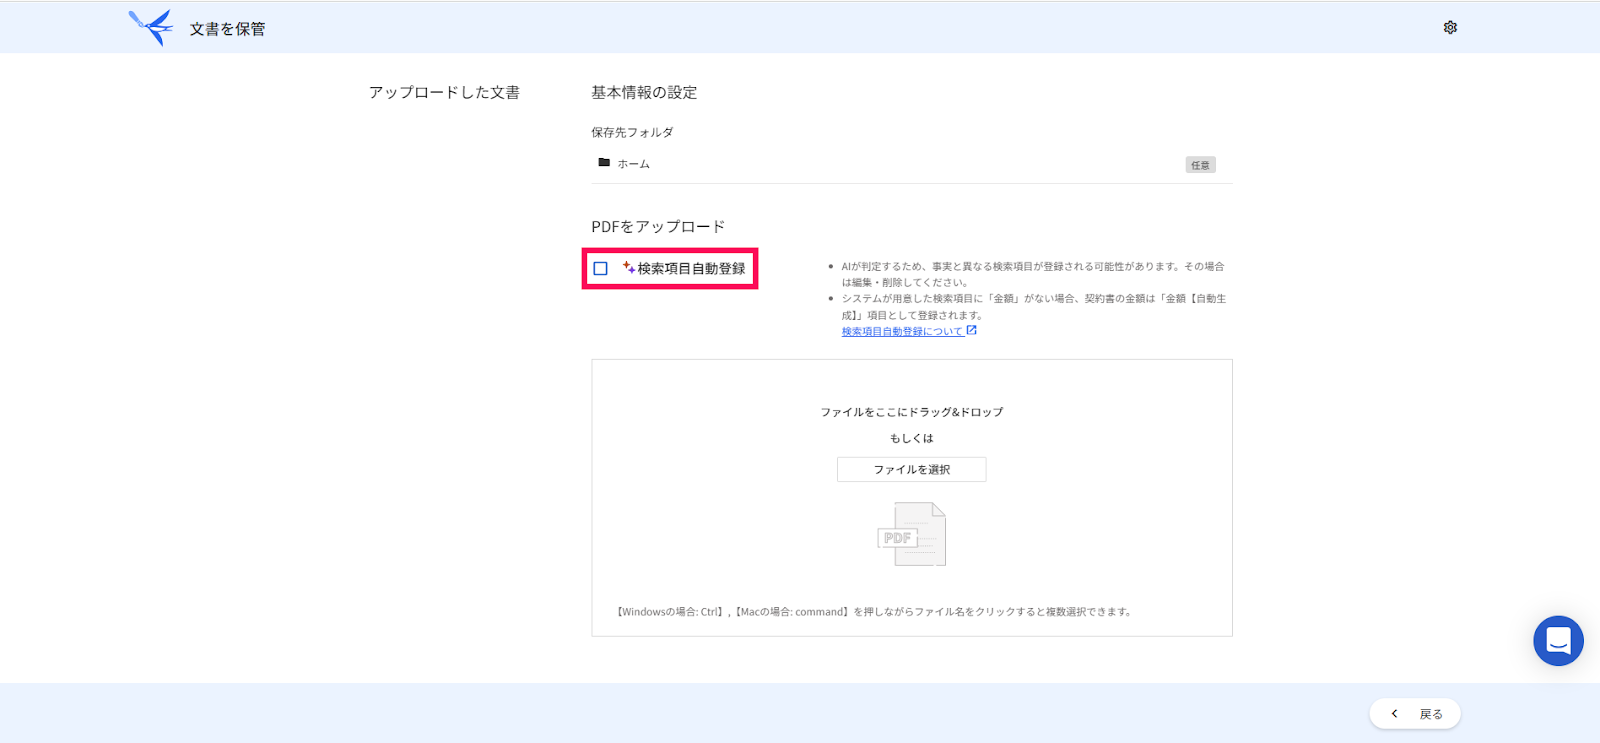Viewport: 1600px width, 743px height.
Task: Click the Windows Ctrl multi-select hint text
Action: coord(874,612)
